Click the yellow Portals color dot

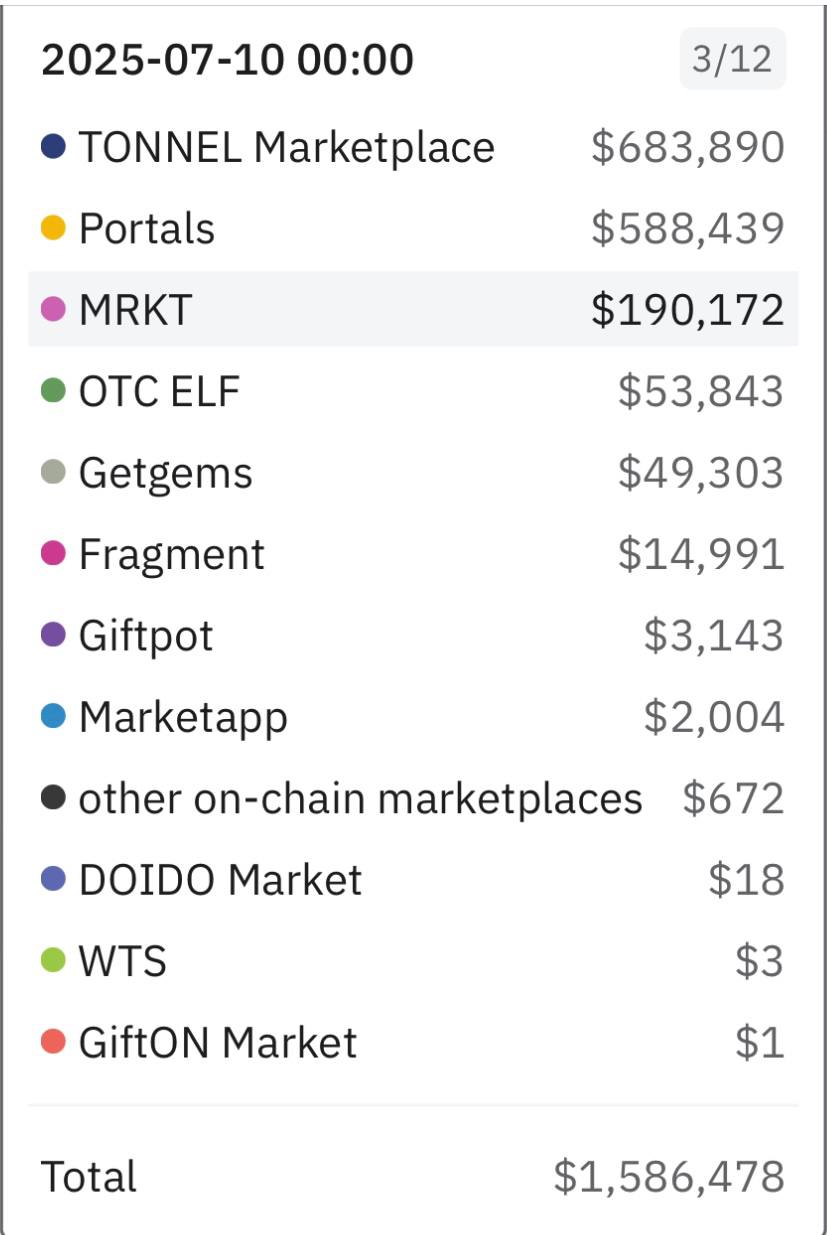tap(53, 228)
